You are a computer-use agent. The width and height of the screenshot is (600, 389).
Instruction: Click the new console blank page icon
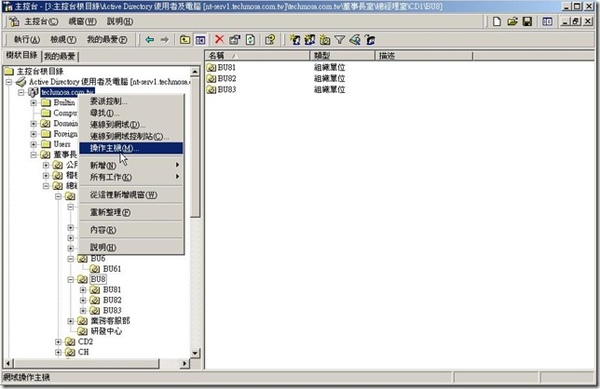[x=497, y=21]
